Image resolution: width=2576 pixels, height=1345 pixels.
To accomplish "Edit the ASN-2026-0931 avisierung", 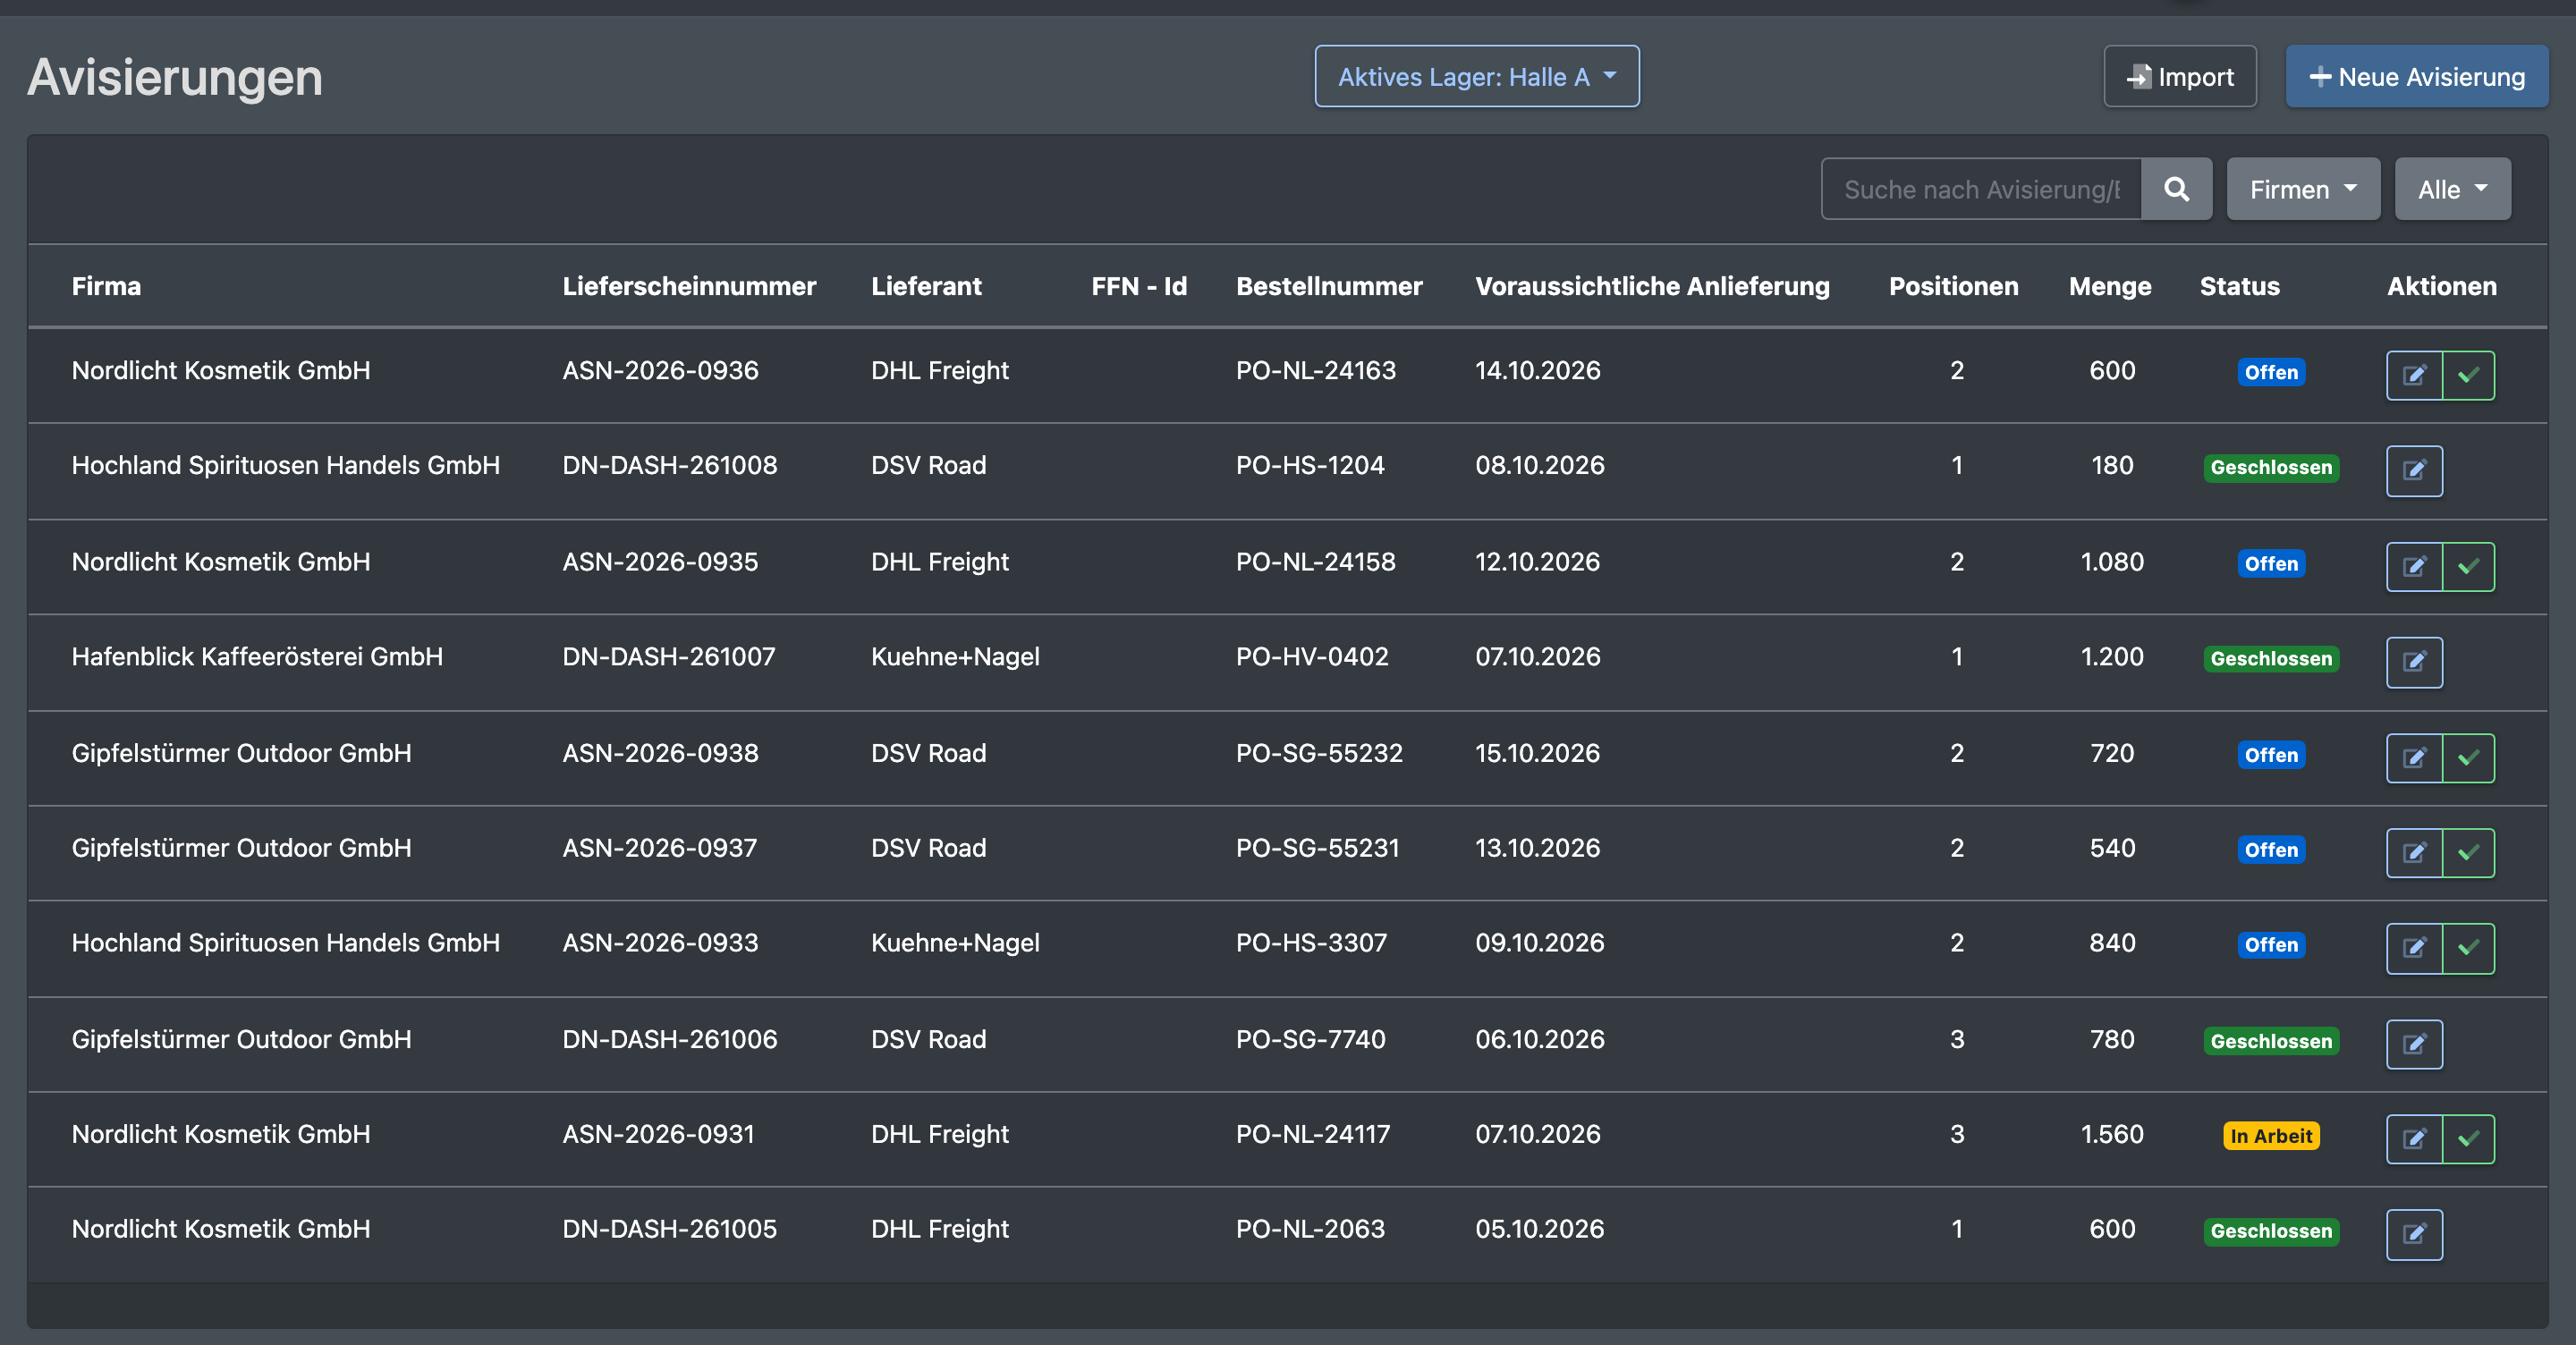I will [2414, 1139].
